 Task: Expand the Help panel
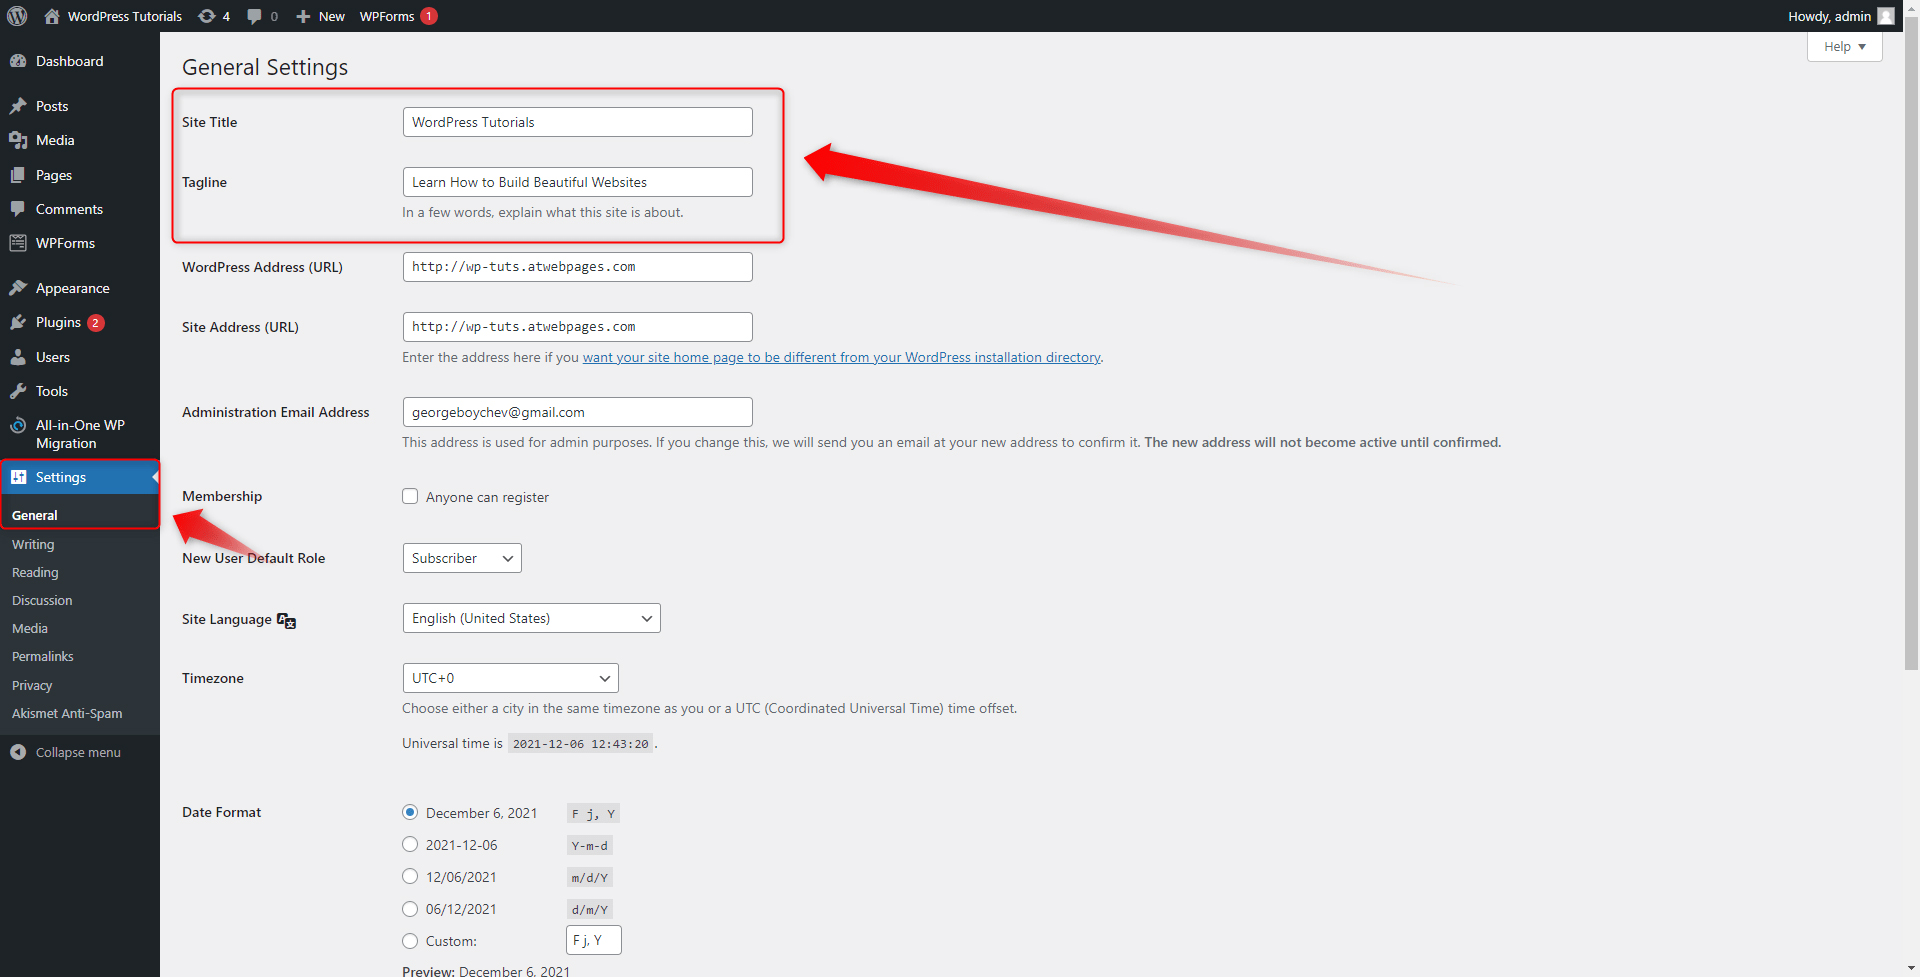click(x=1844, y=46)
